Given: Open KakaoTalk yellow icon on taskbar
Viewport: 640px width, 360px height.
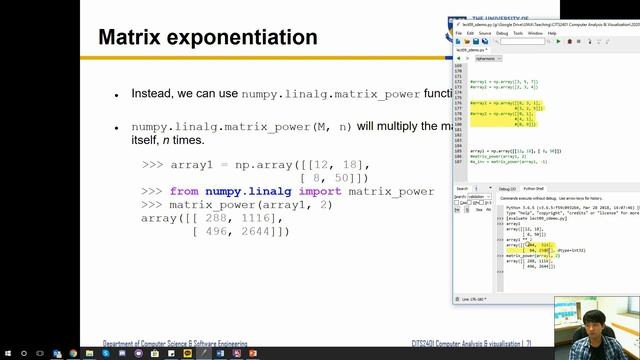Looking at the screenshot, I should pyautogui.click(x=187, y=353).
